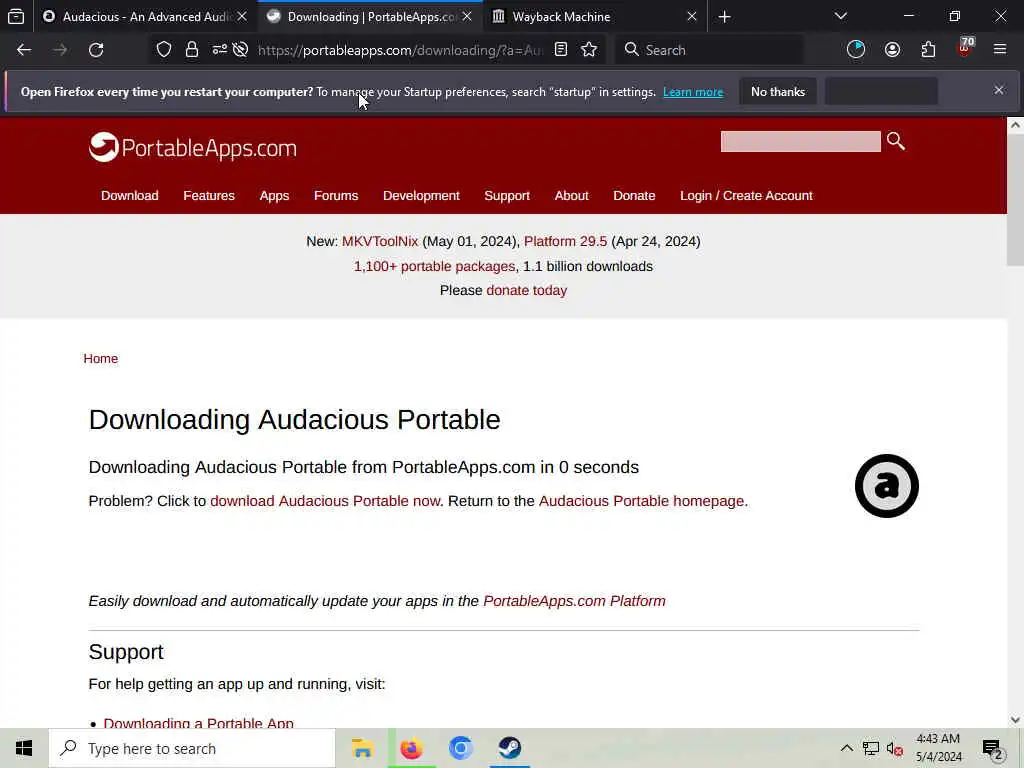
Task: Open File Explorer from taskbar
Action: 362,748
